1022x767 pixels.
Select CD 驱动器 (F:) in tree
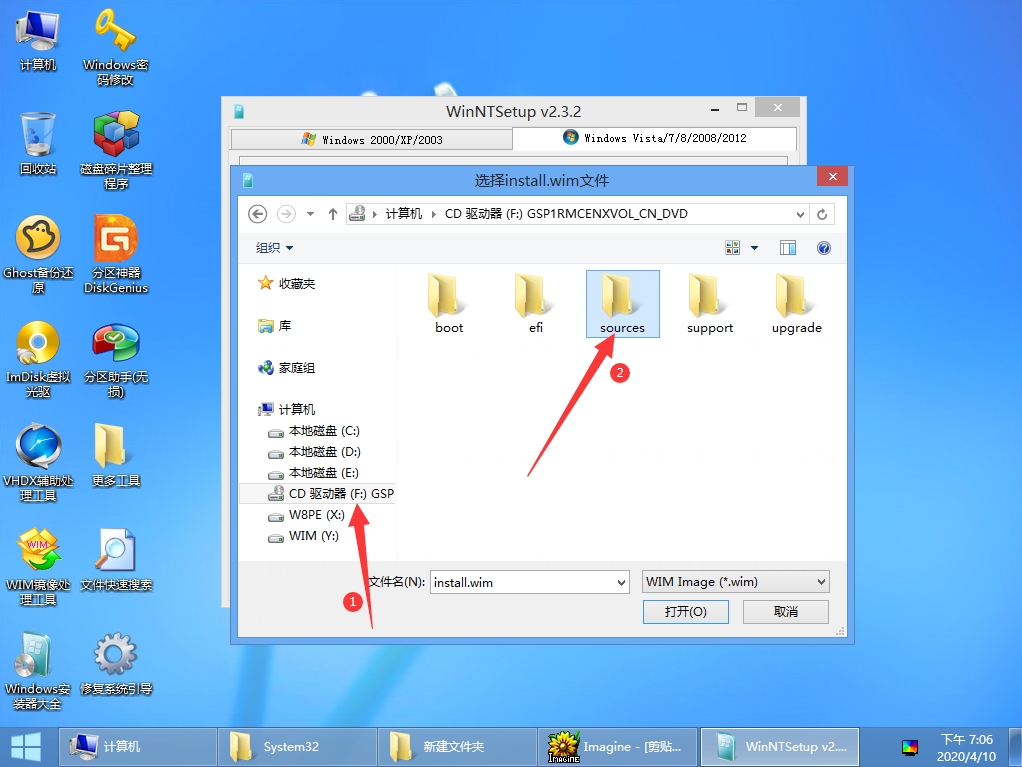332,494
